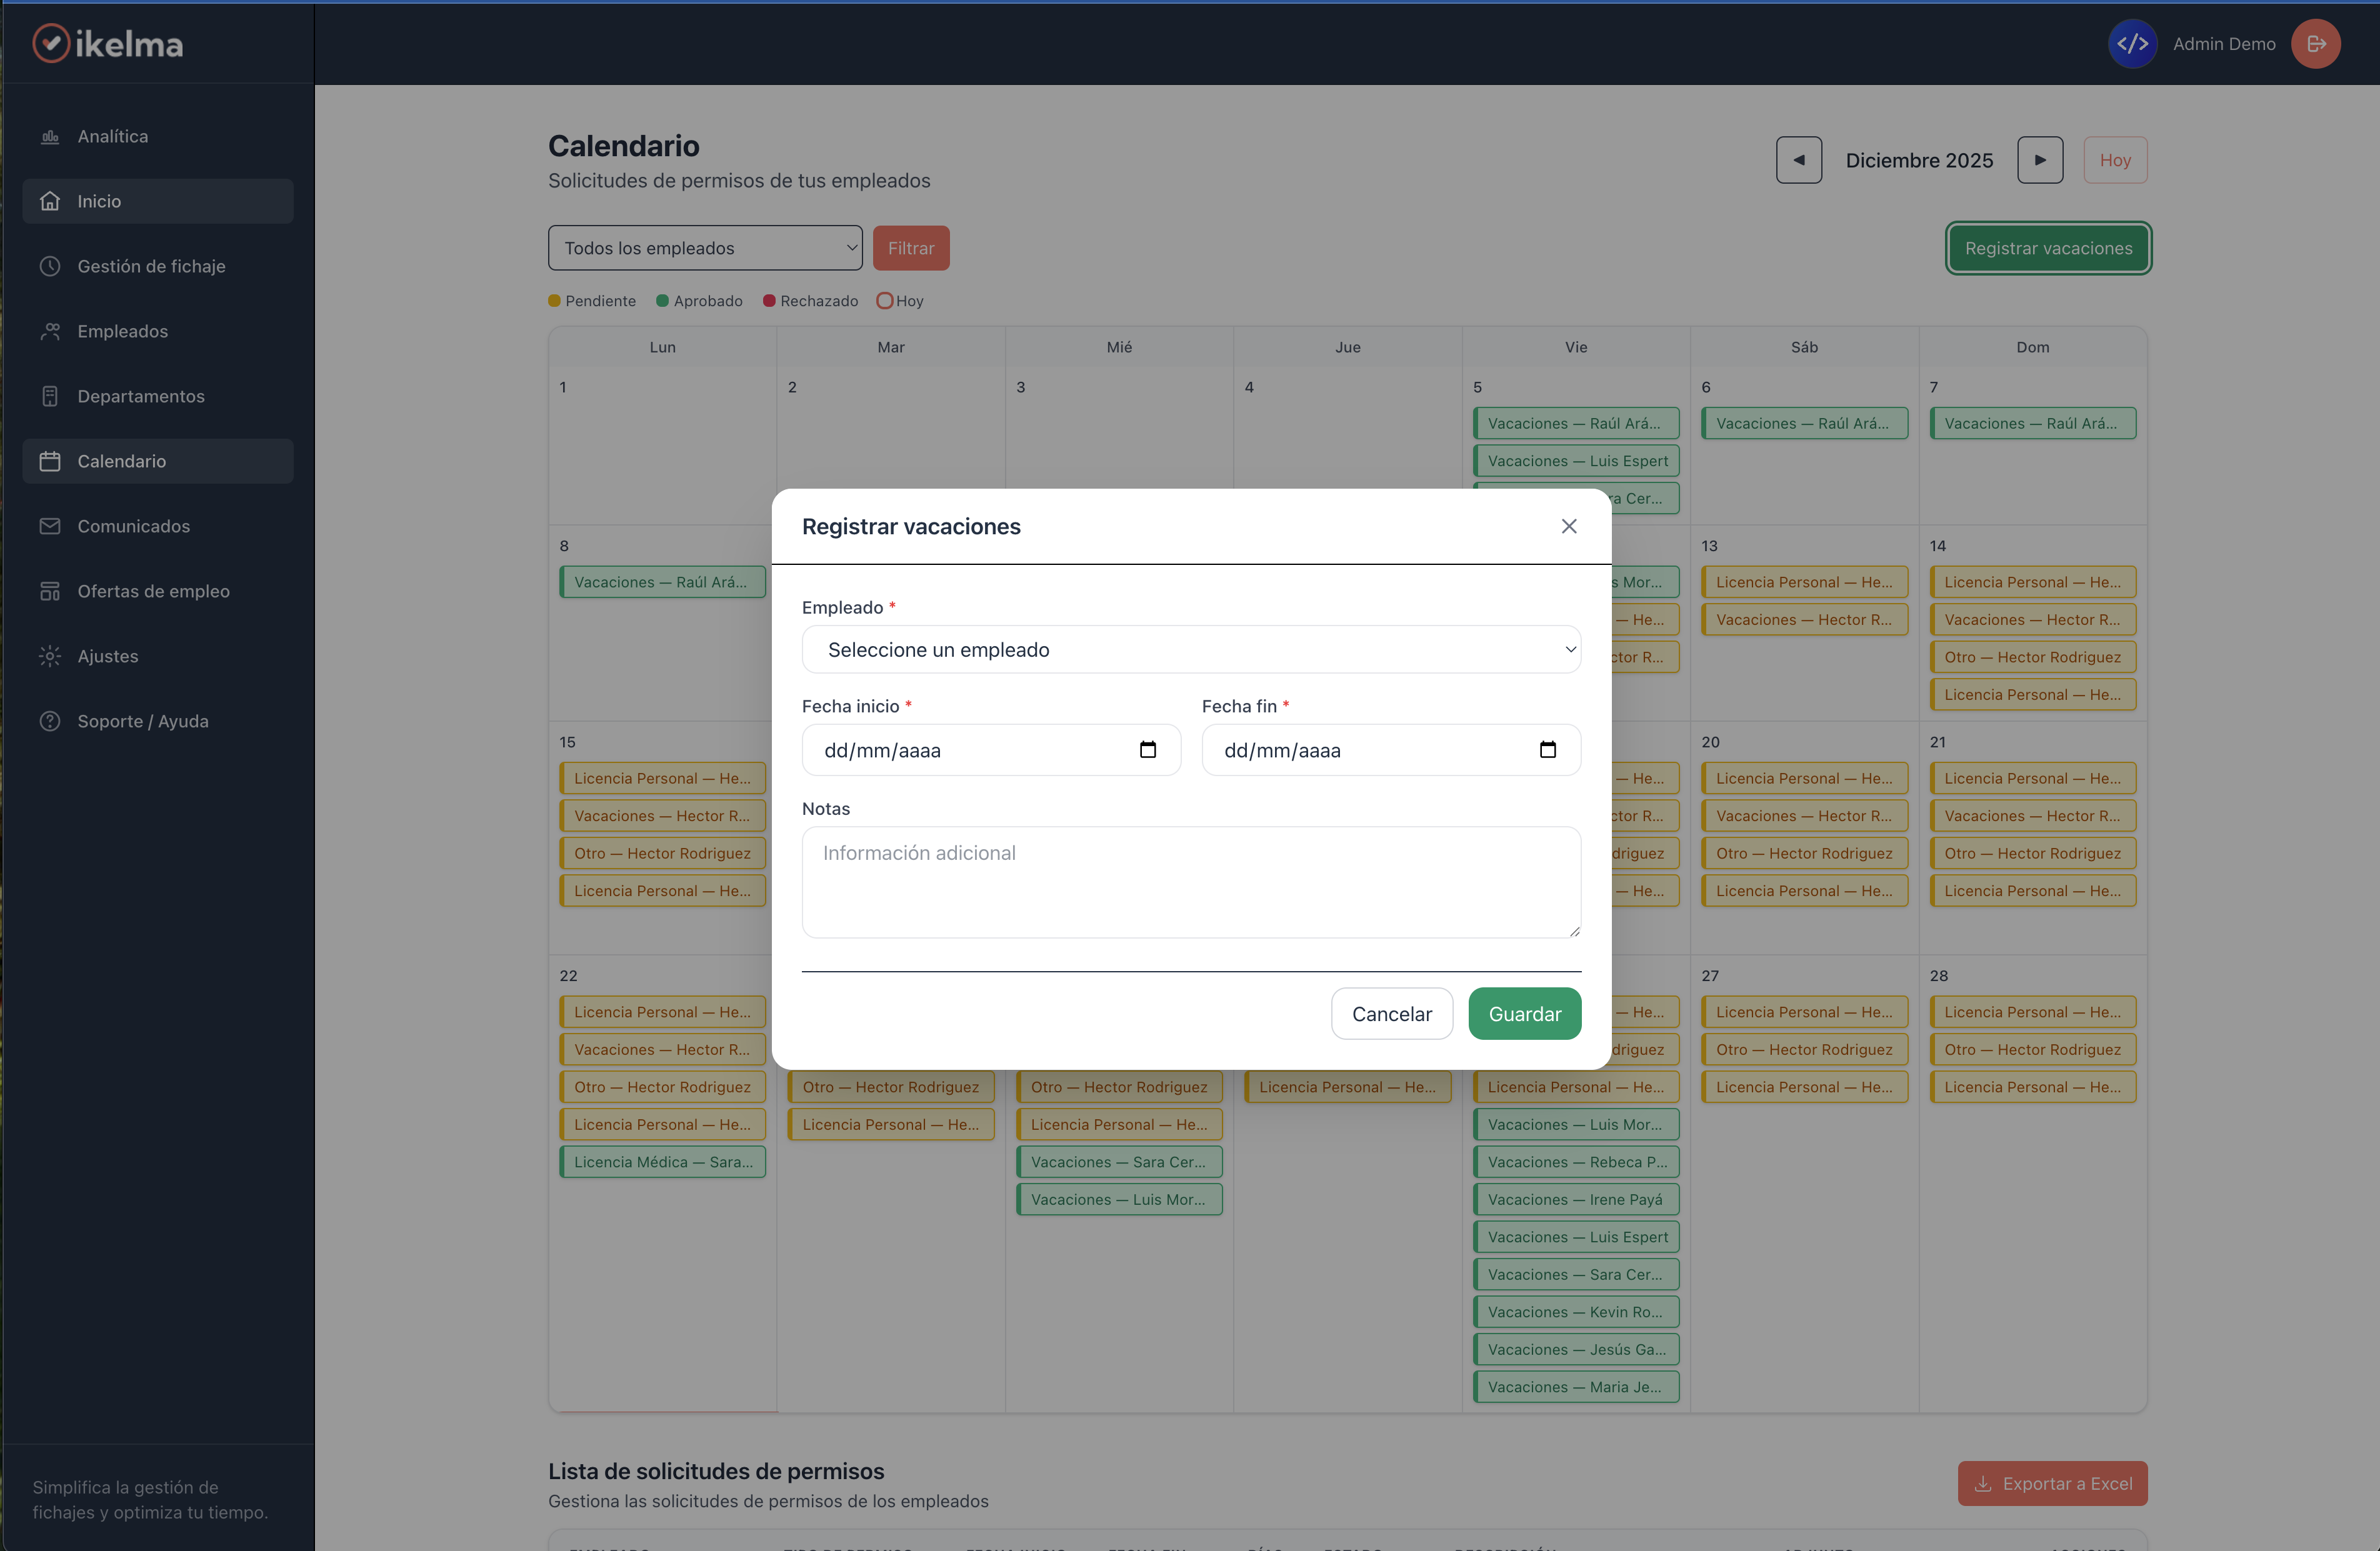Open the Todos los empleados dropdown
2380x1551 pixels.
pos(704,247)
